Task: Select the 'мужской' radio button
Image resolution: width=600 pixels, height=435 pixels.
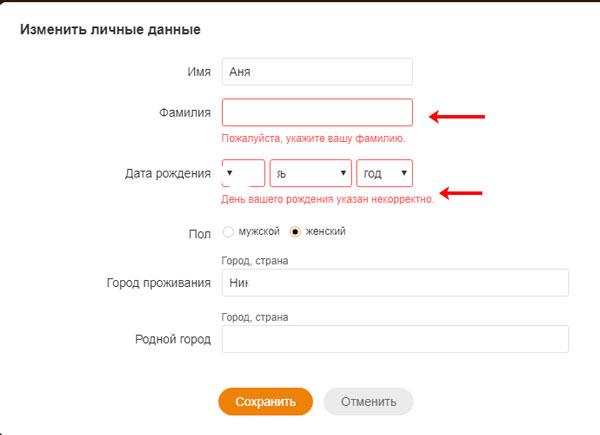Action: click(229, 232)
